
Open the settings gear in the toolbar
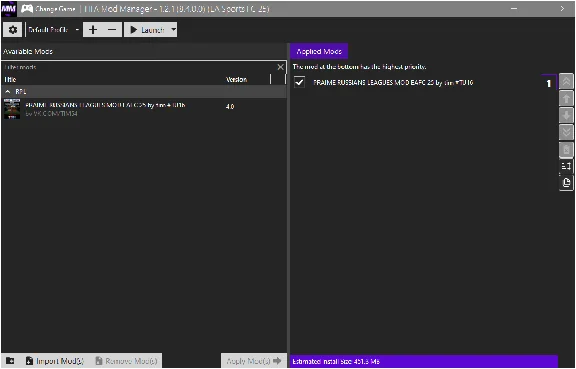click(12, 30)
